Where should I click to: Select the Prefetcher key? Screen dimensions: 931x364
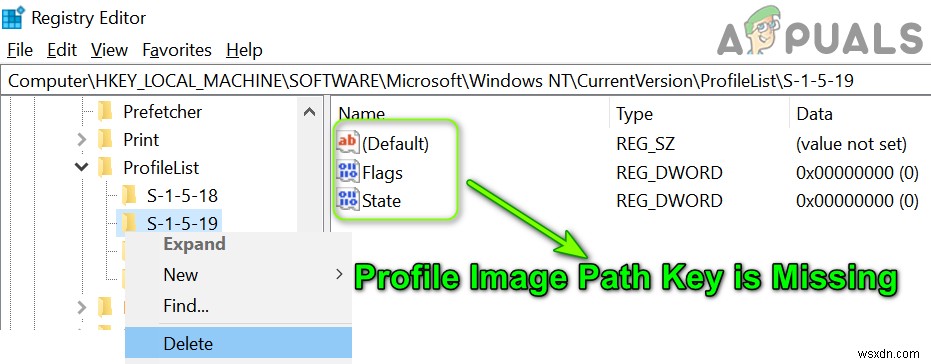[x=162, y=112]
